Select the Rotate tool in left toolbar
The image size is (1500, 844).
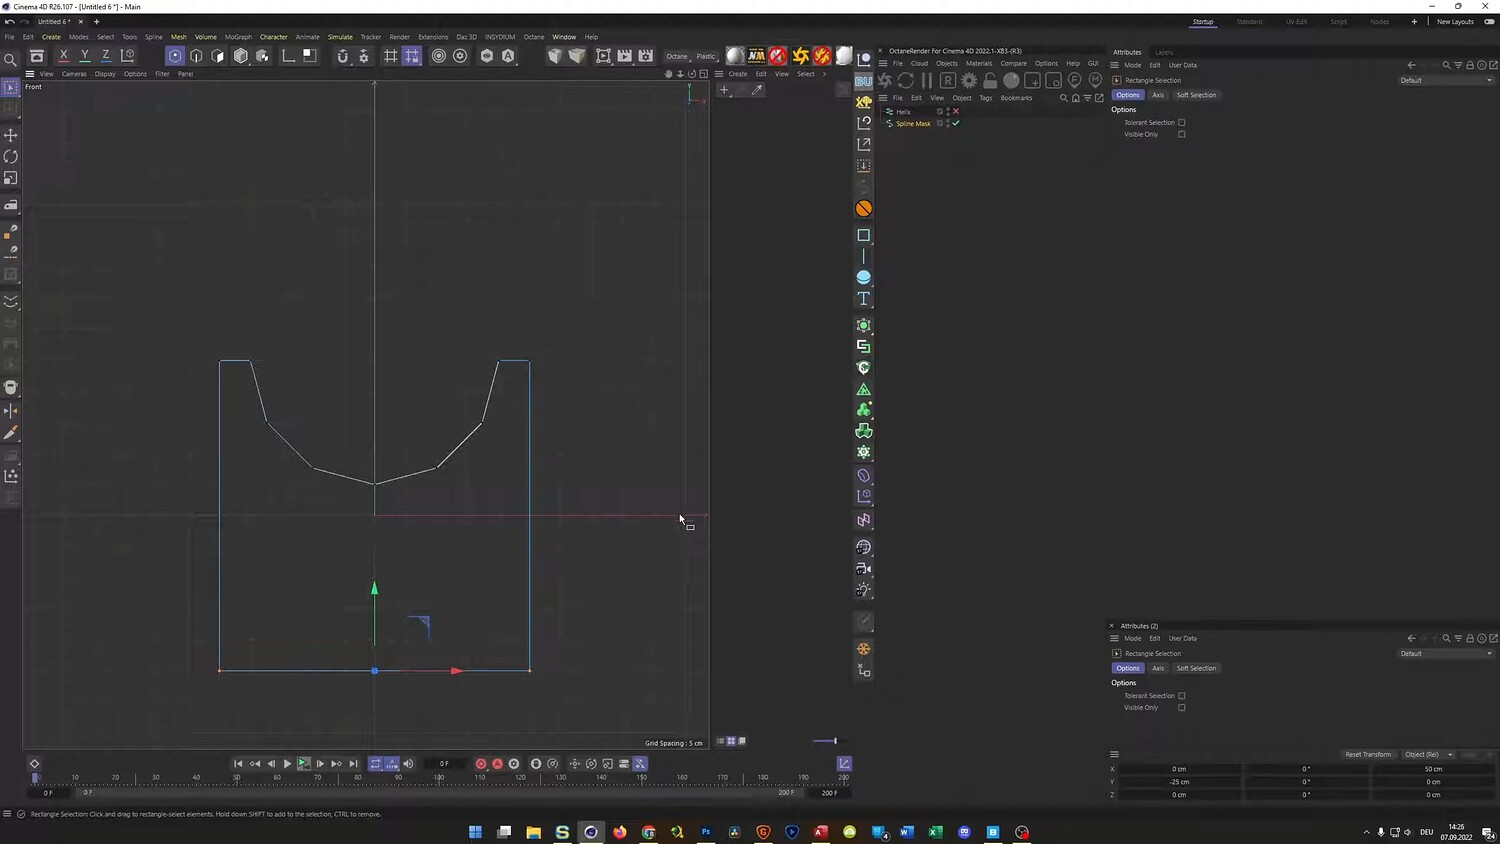pyautogui.click(x=11, y=157)
